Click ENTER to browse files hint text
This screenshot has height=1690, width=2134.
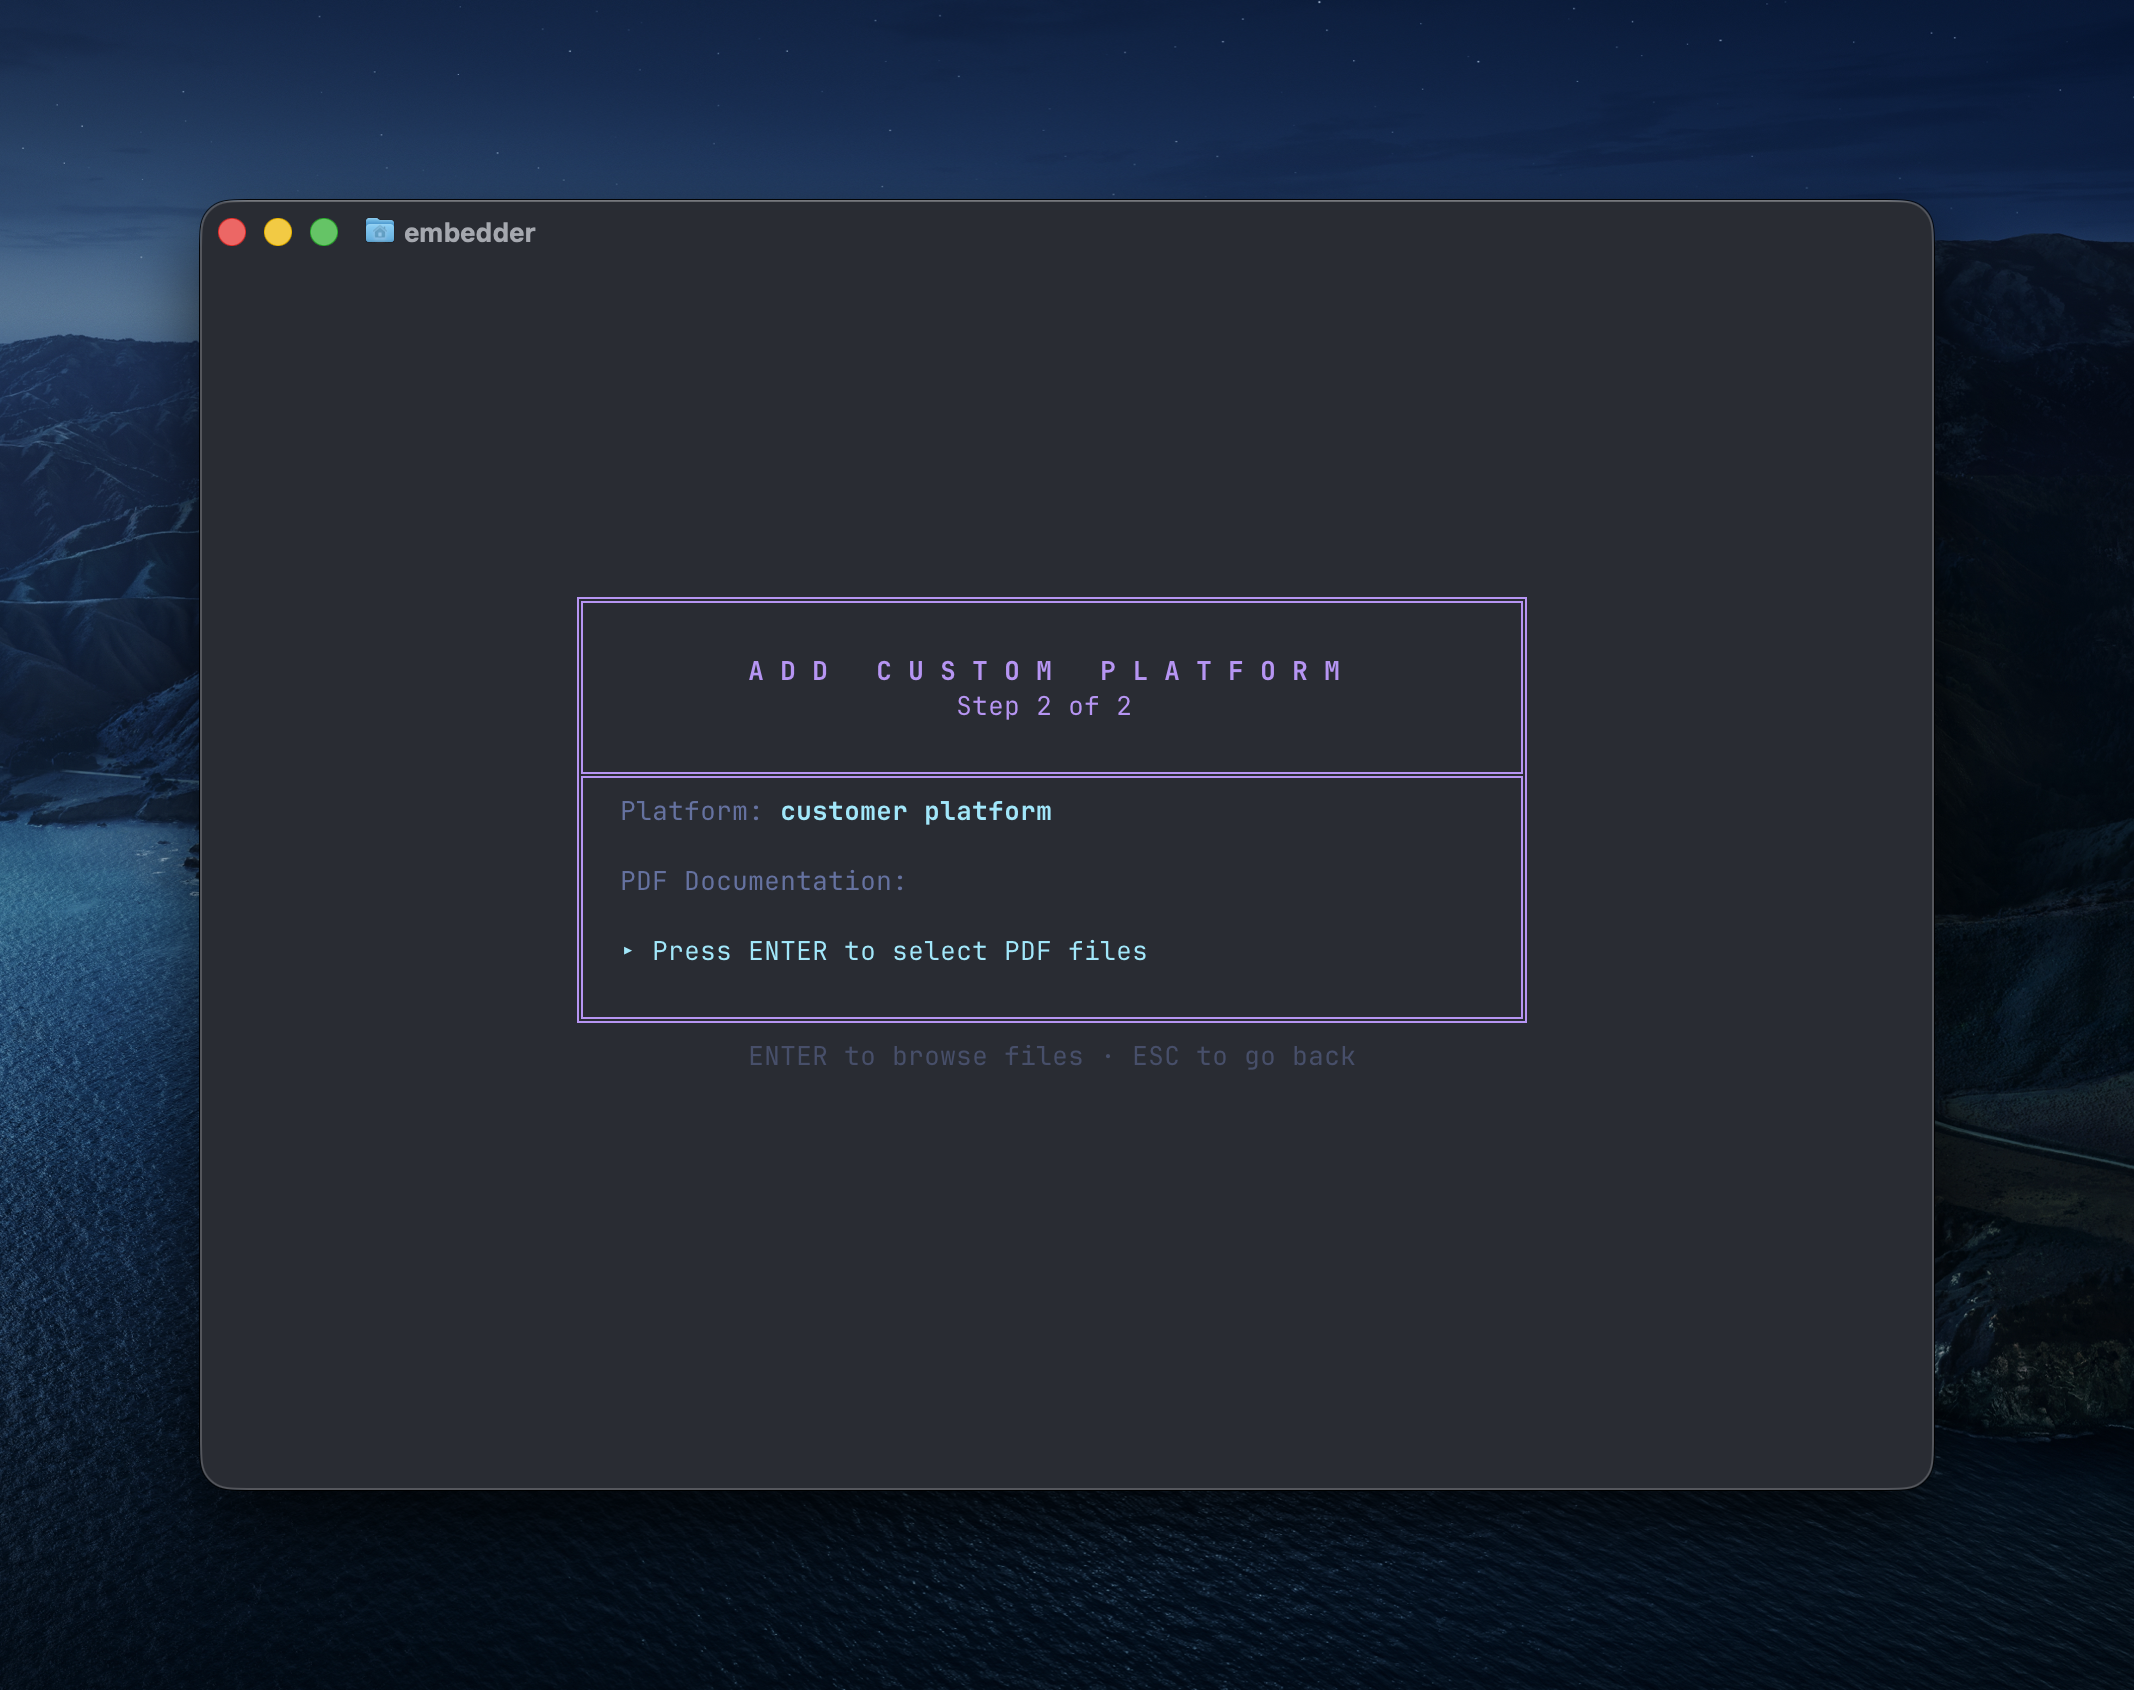tap(914, 1055)
